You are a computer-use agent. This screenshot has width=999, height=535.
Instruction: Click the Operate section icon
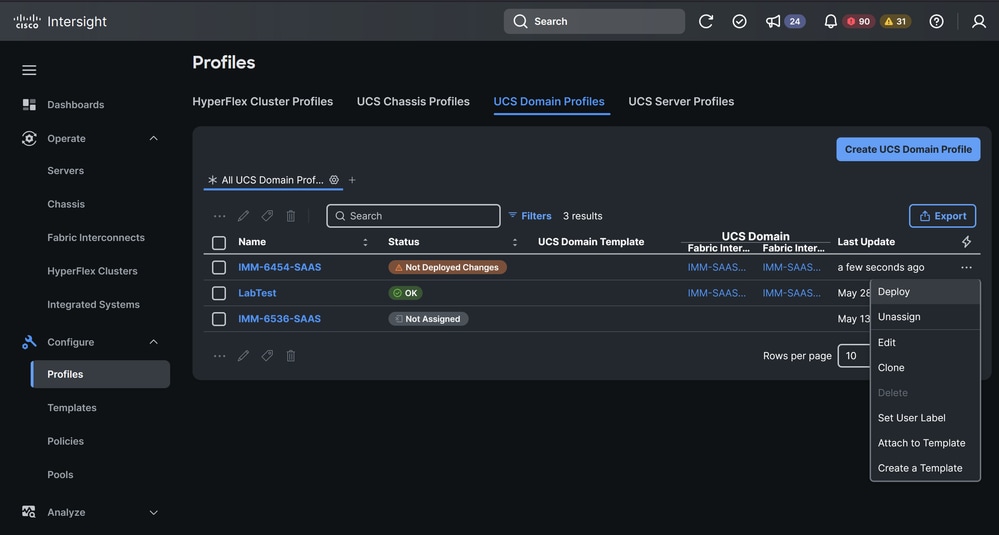tap(29, 138)
